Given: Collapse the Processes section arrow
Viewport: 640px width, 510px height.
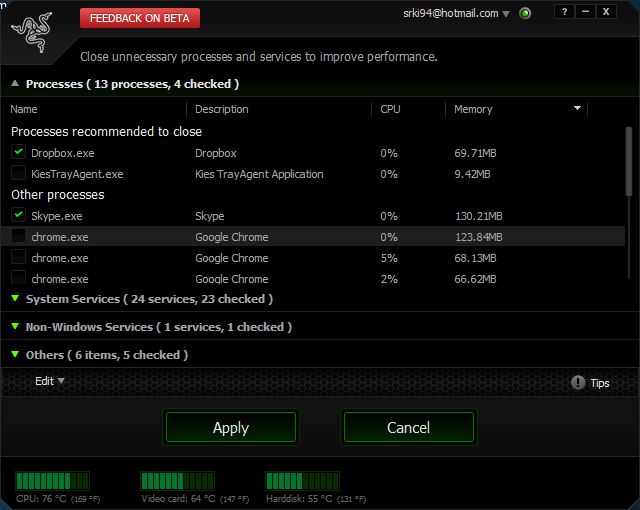Looking at the screenshot, I should pos(15,83).
